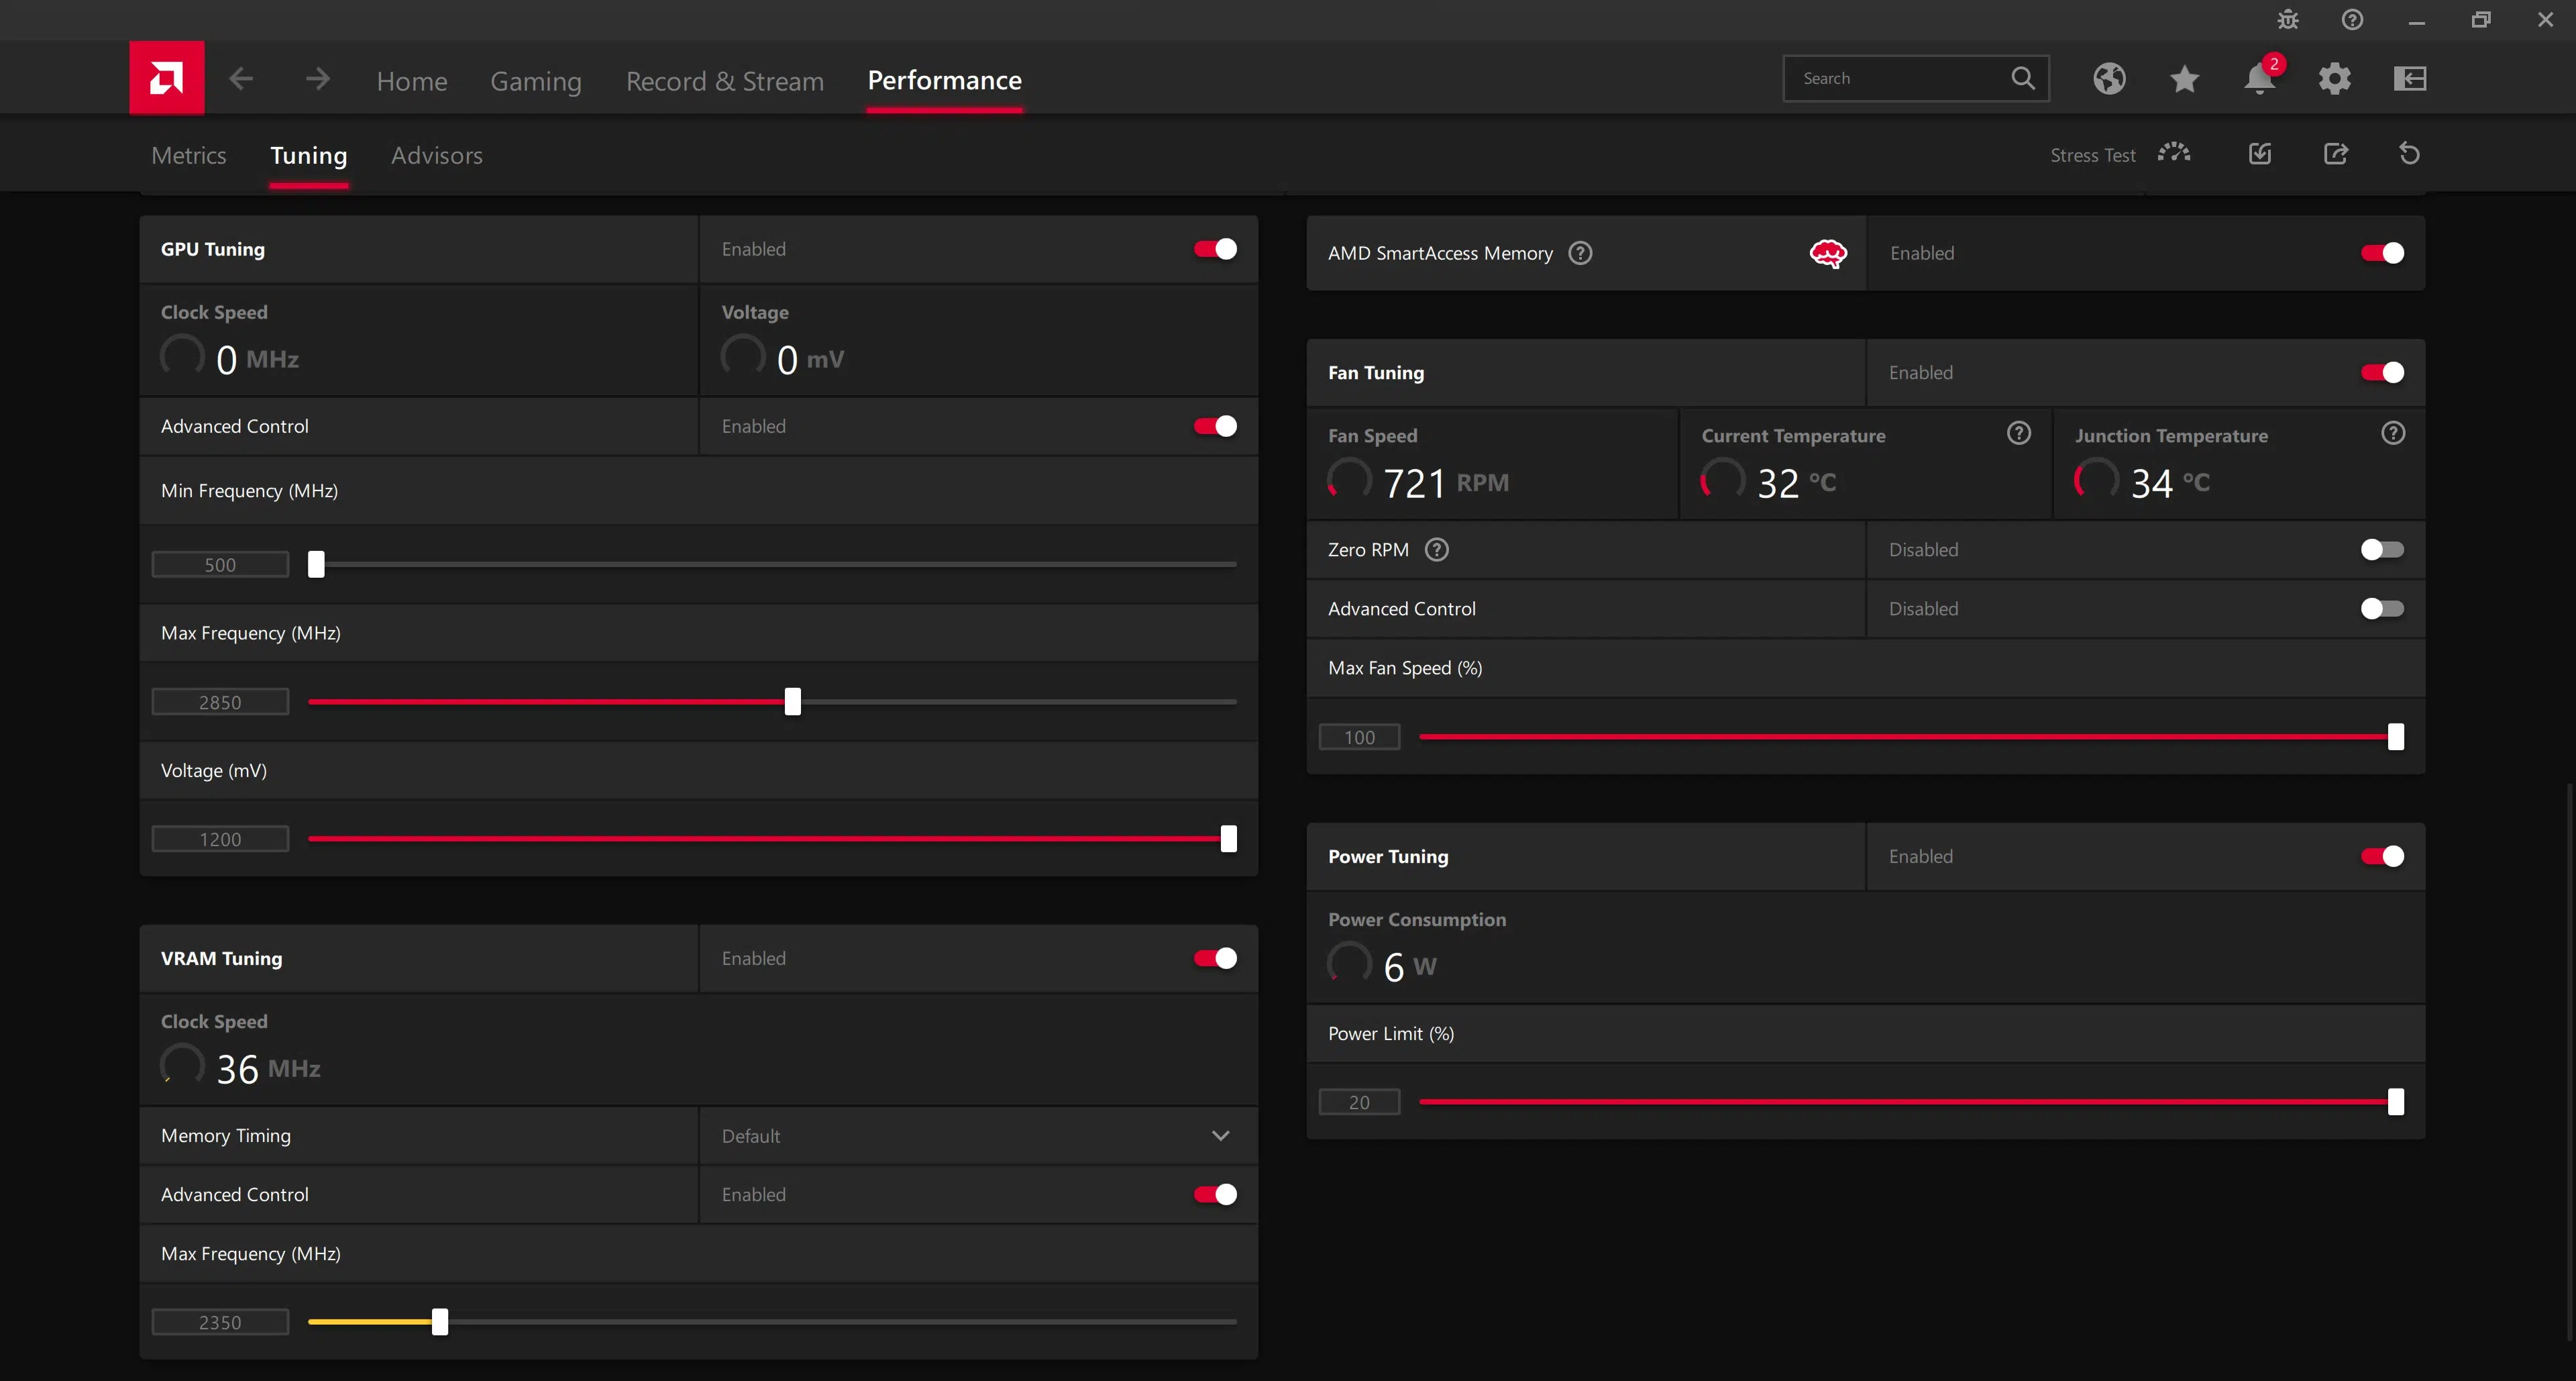Toggle Power Tuning switch

click(2382, 856)
